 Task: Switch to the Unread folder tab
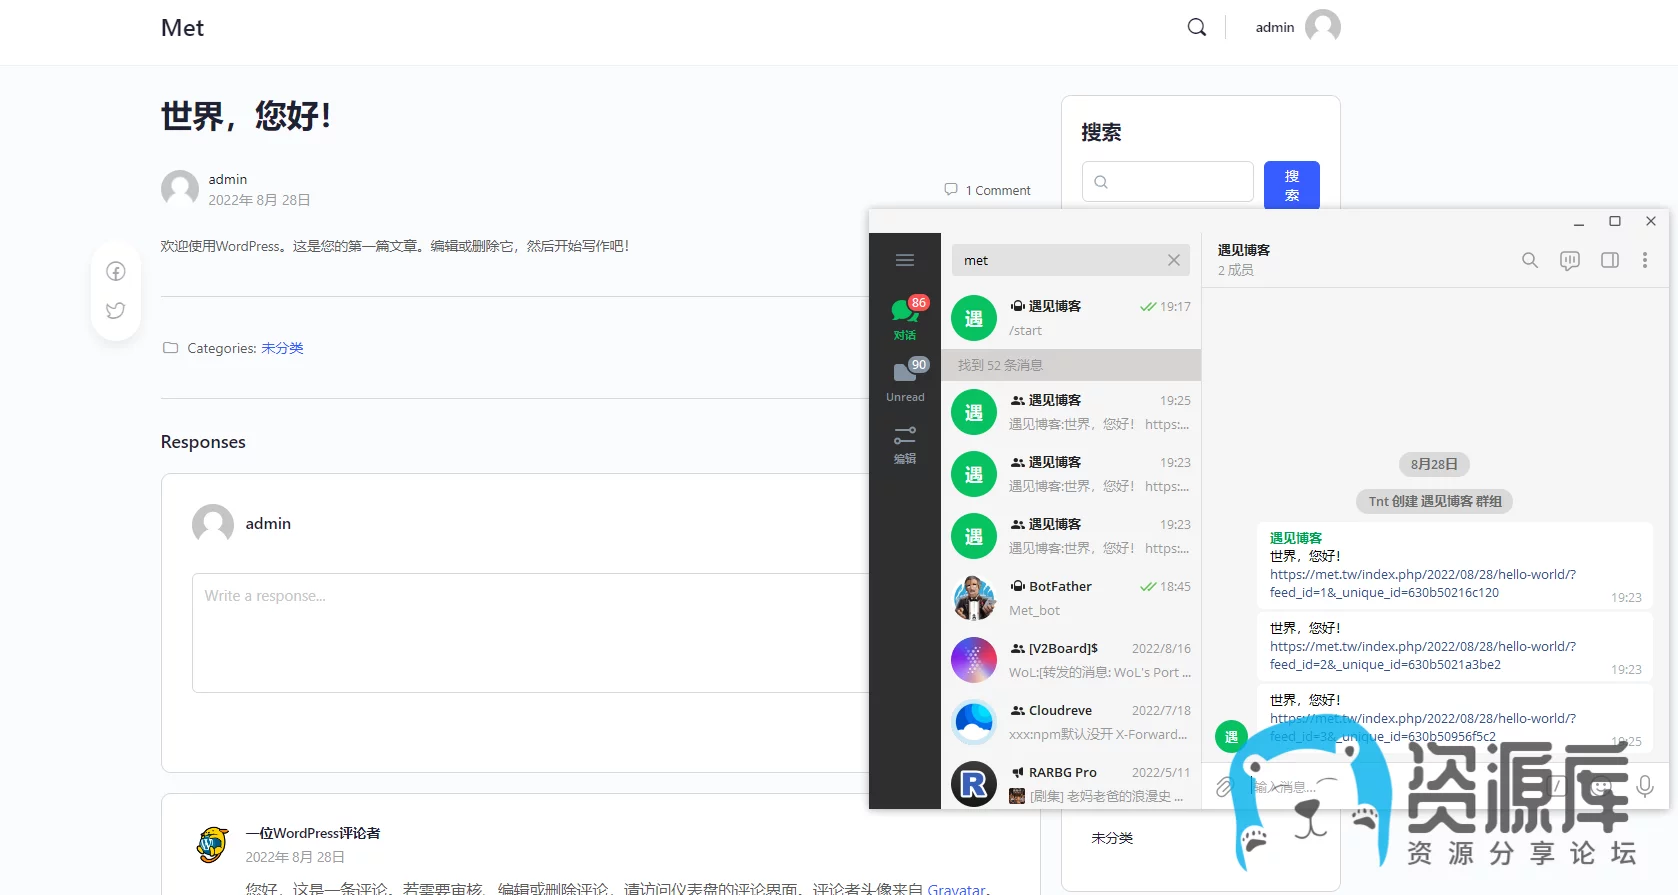click(905, 380)
